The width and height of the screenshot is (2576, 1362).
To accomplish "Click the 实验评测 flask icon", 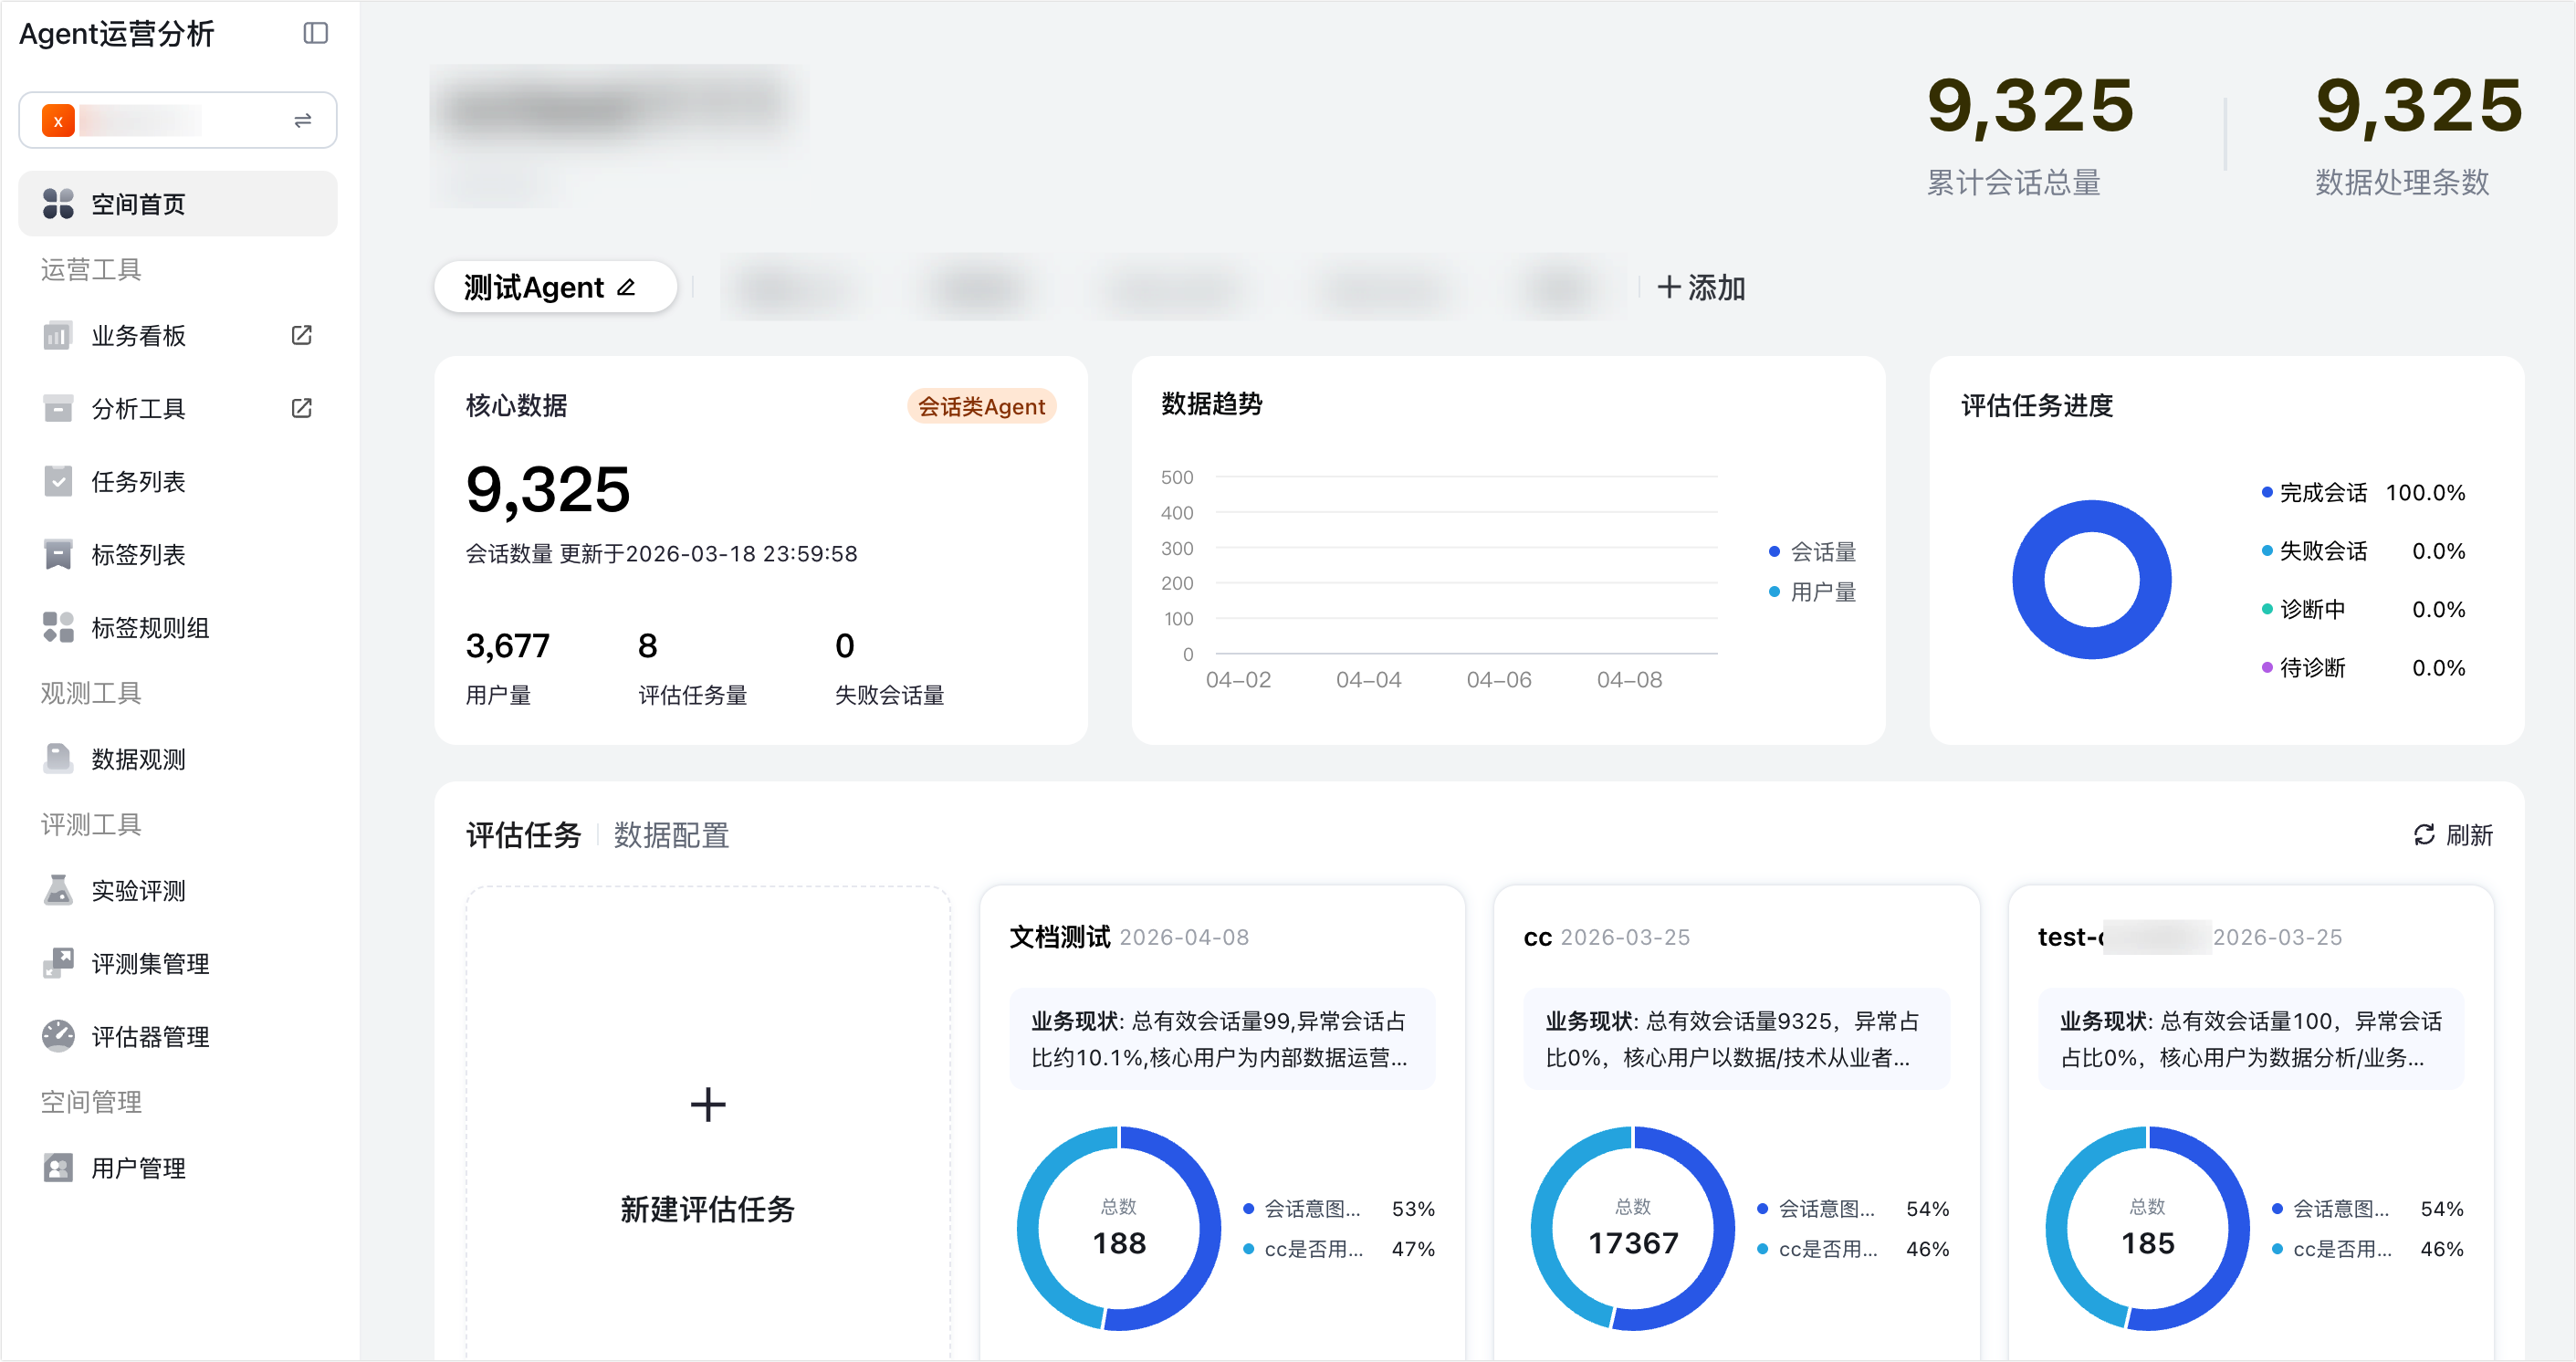I will (58, 890).
